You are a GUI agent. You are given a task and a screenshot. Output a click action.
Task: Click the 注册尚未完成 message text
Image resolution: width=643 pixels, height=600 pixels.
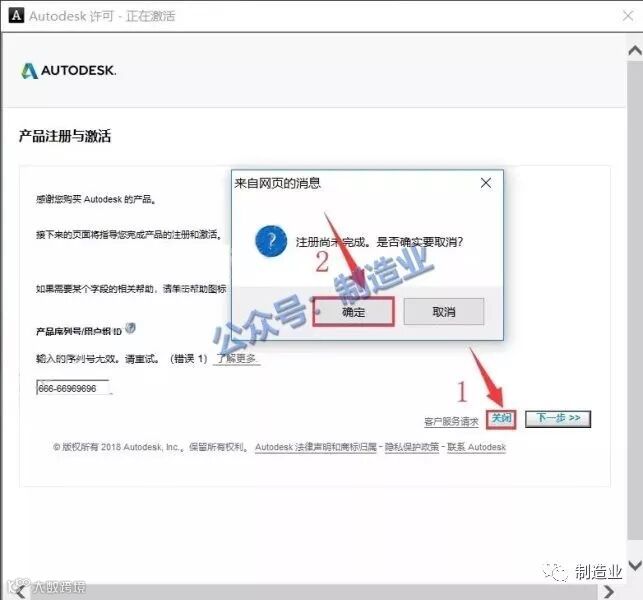tap(379, 242)
